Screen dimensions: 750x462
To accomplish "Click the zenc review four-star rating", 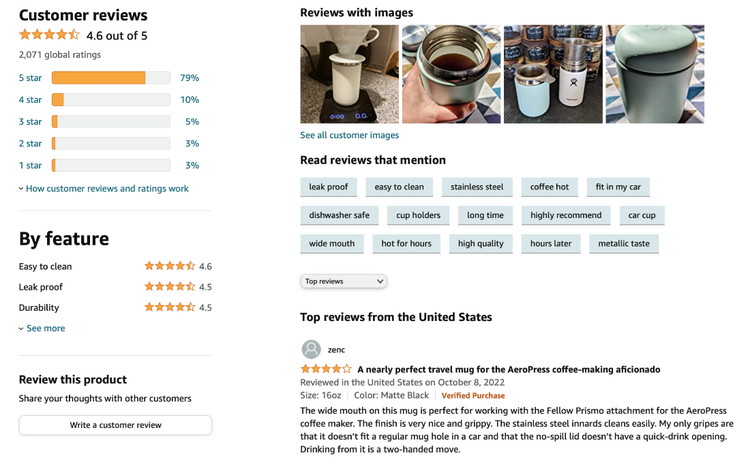I will pyautogui.click(x=325, y=369).
